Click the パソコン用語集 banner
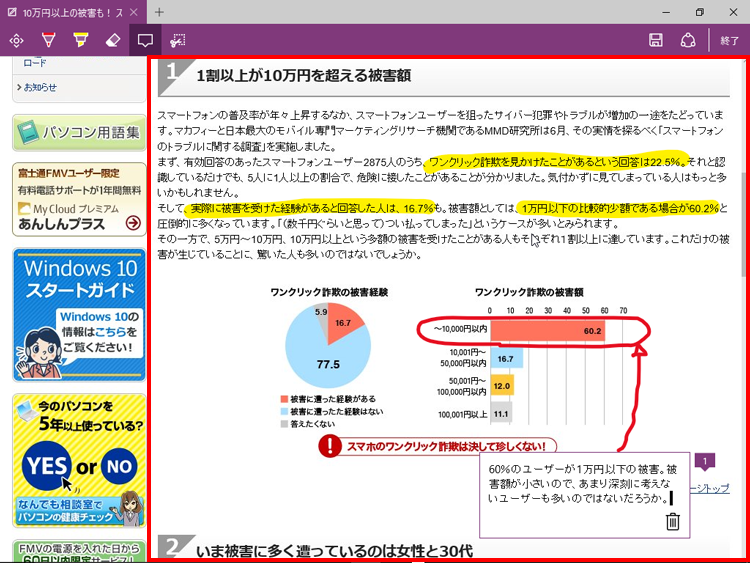The height and width of the screenshot is (563, 750). [77, 131]
